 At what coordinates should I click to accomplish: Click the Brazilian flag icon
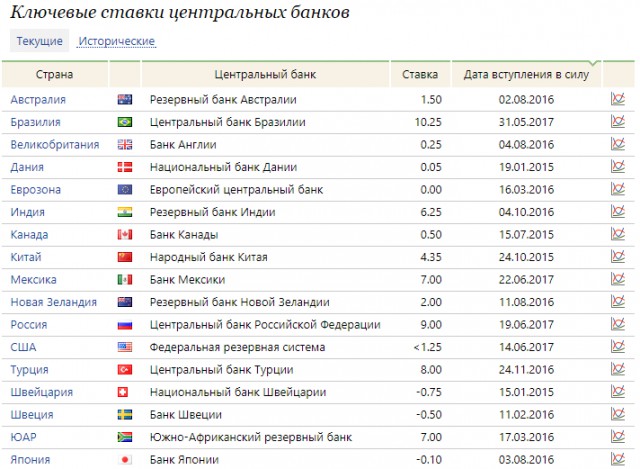click(125, 122)
